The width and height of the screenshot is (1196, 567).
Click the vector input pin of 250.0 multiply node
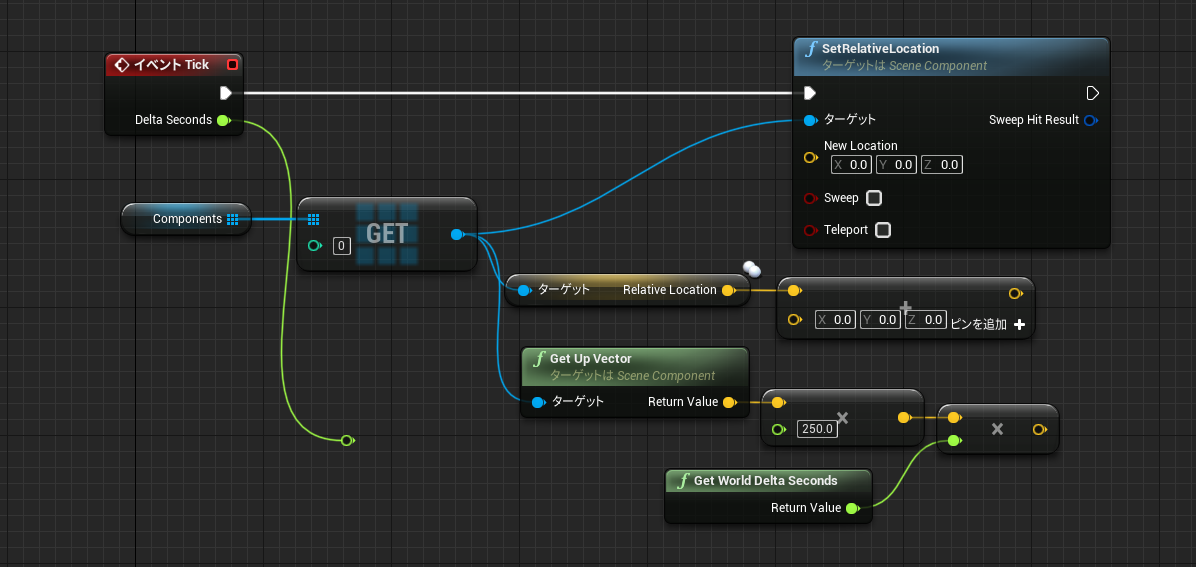click(x=778, y=402)
